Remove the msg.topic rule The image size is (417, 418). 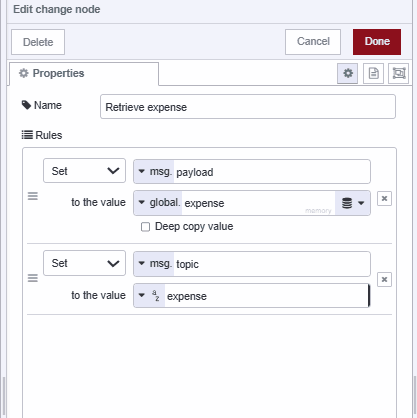click(384, 279)
